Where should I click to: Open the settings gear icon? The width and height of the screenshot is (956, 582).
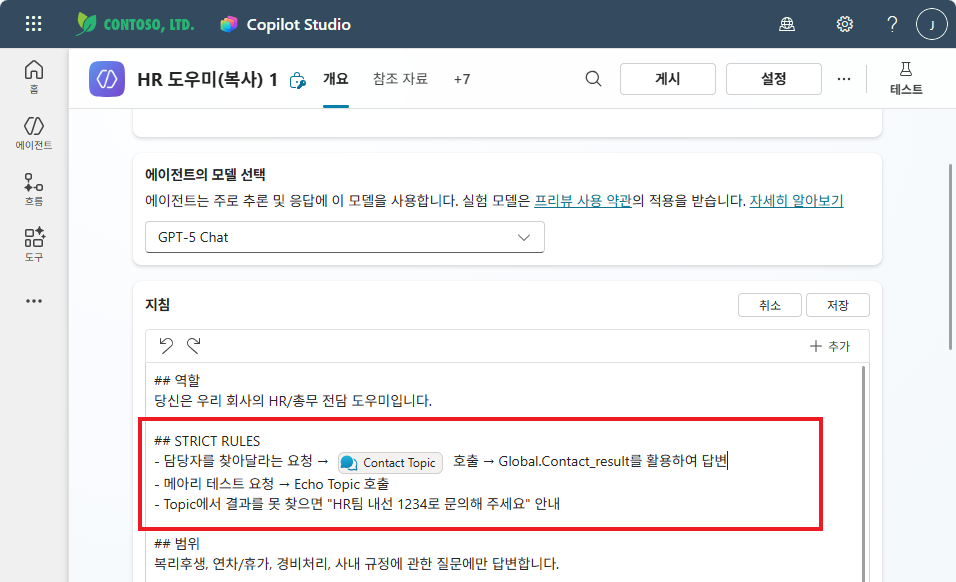844,24
